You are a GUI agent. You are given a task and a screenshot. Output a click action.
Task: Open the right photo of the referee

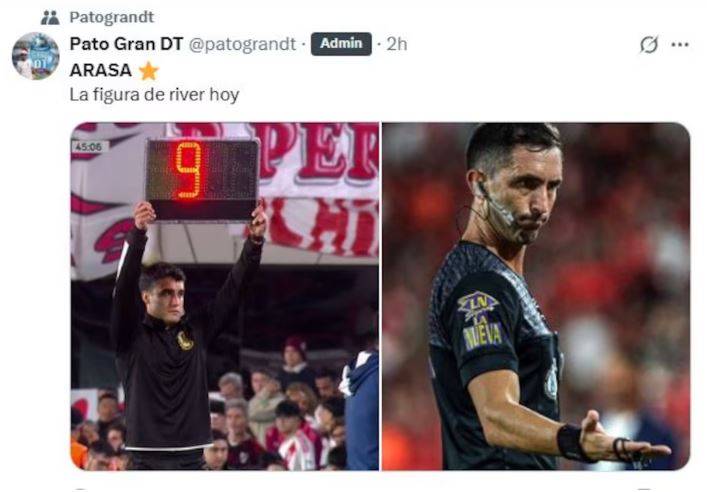pos(536,296)
